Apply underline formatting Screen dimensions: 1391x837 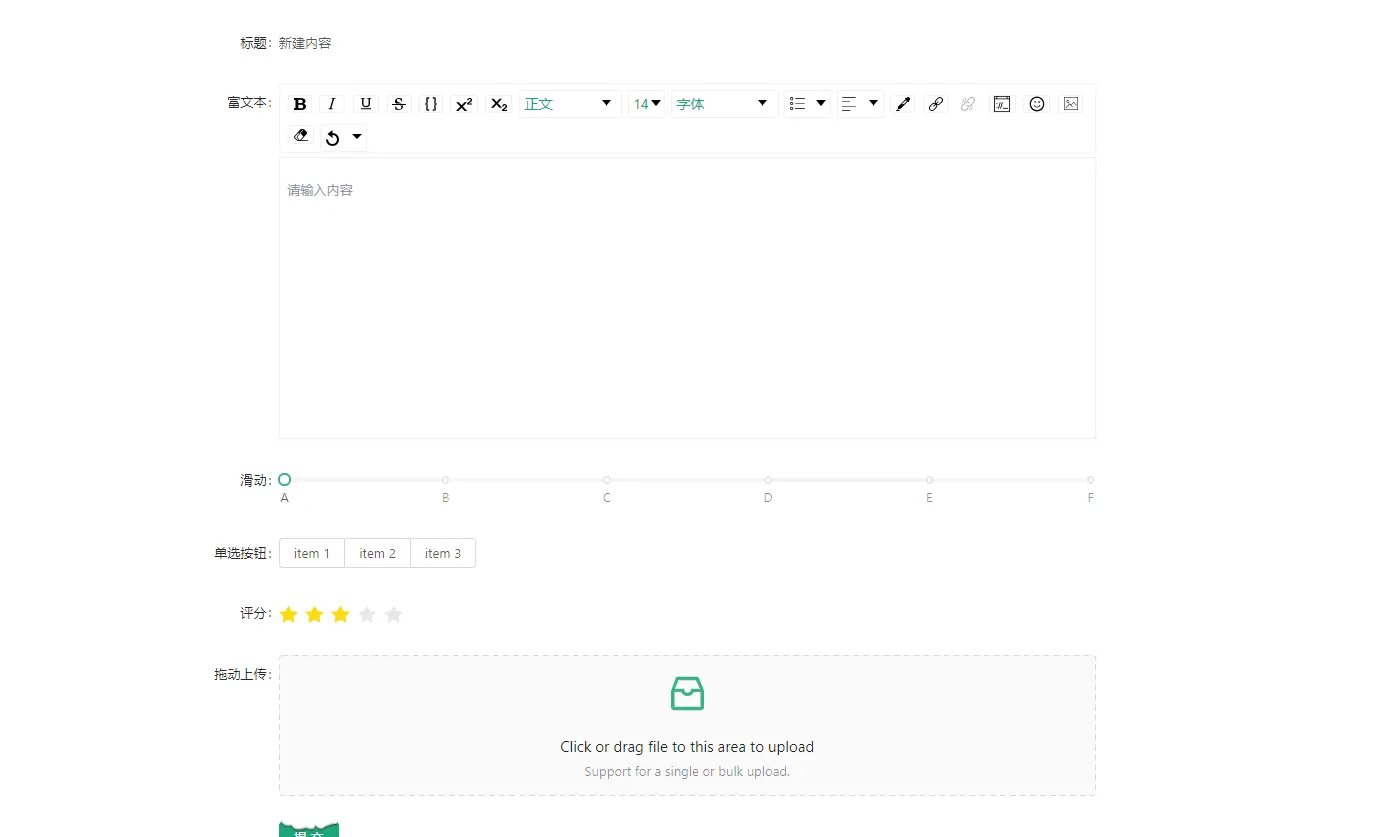(366, 104)
